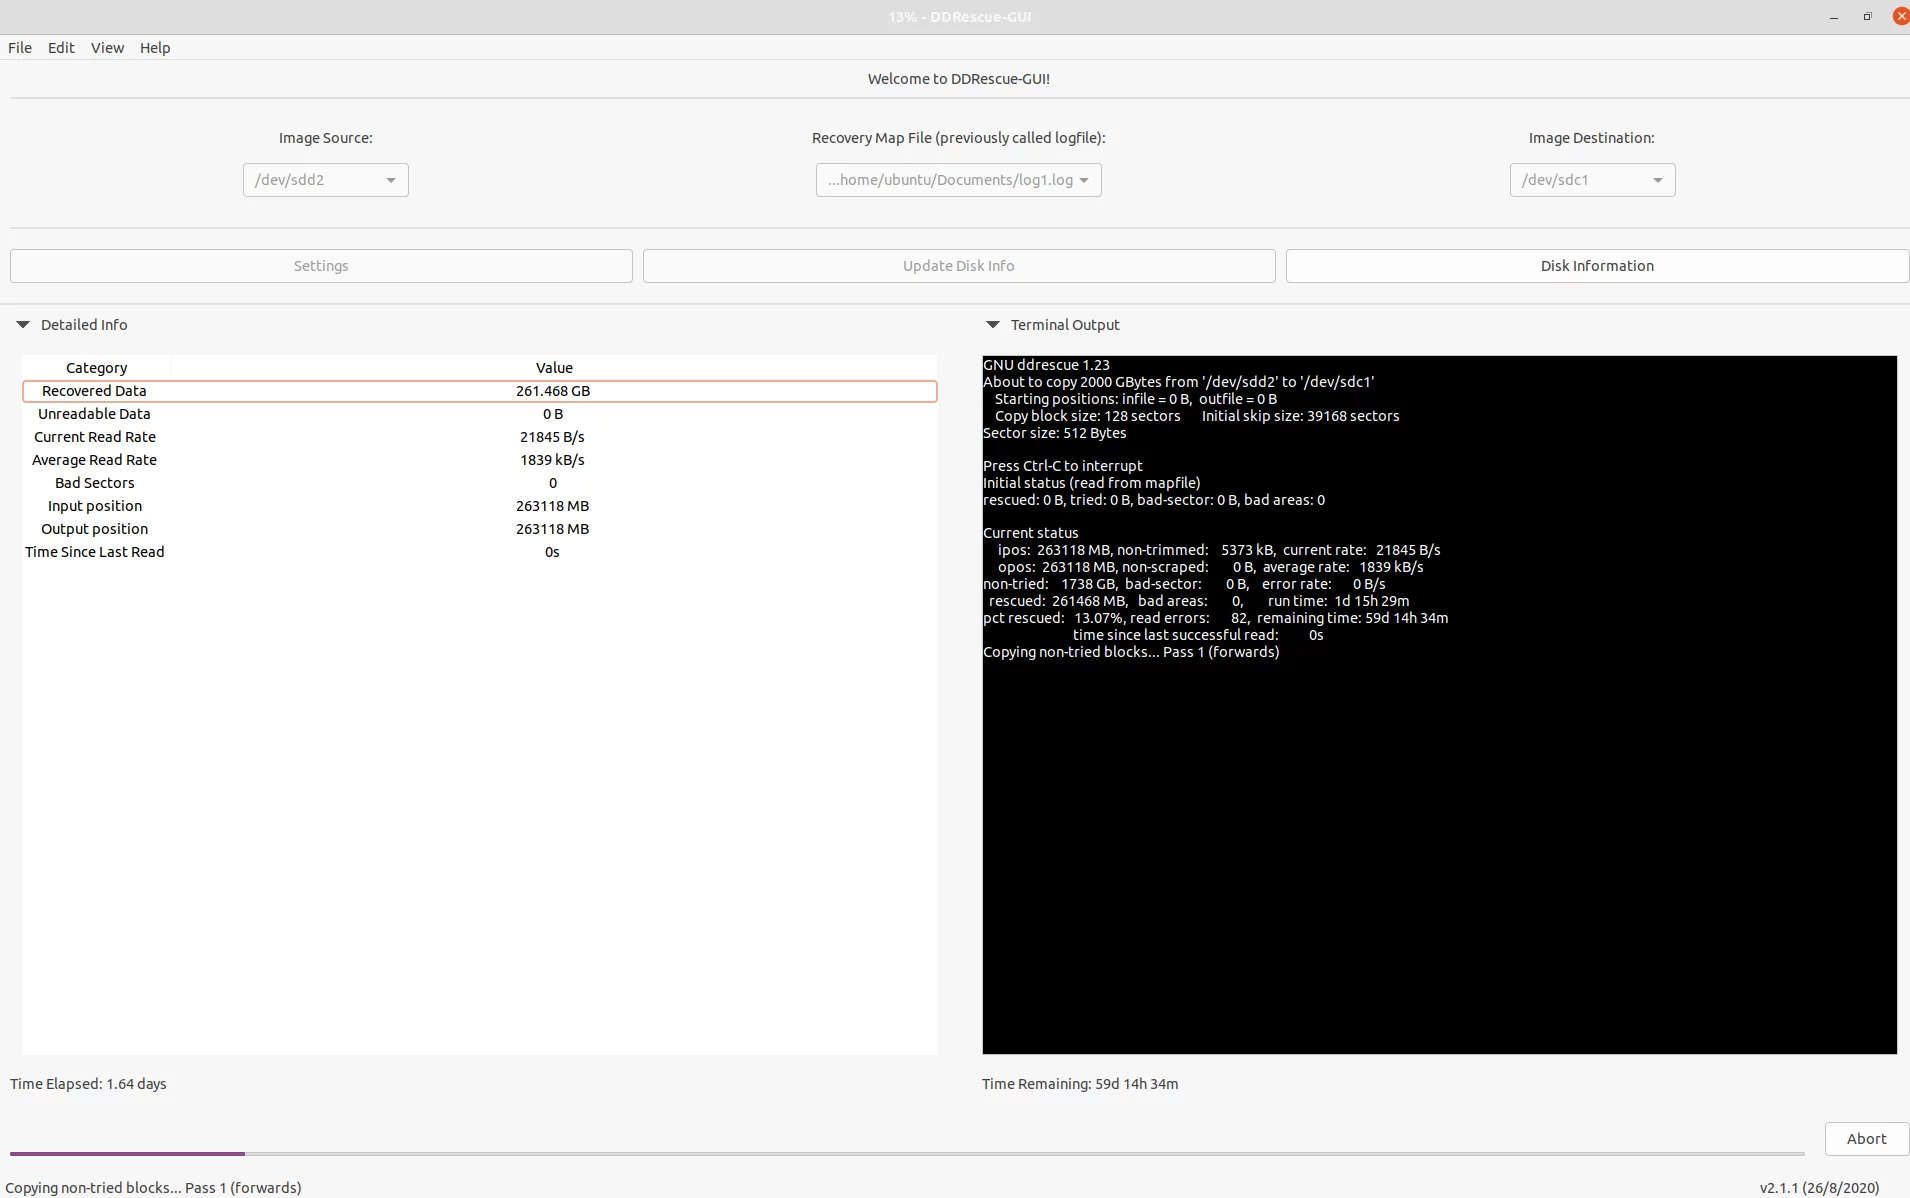The width and height of the screenshot is (1910, 1198).
Task: Click inside the terminal output area
Action: [1439, 850]
